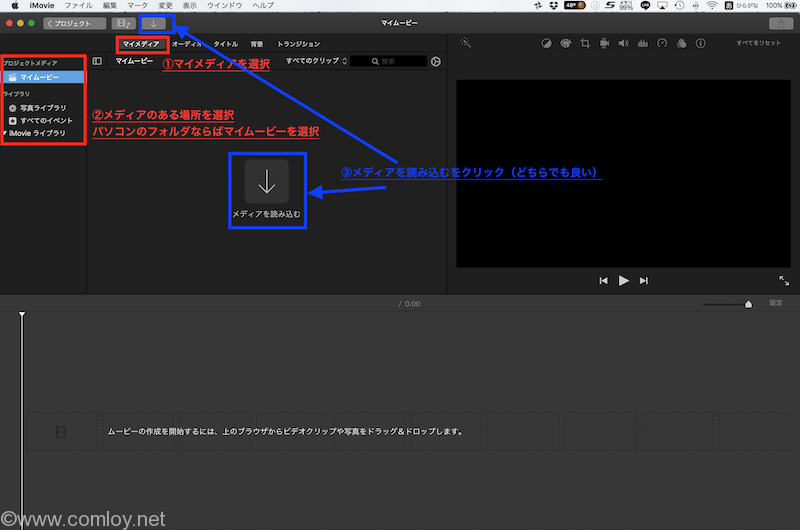The image size is (800, 530).
Task: Open the All Clips (すべてのクリップ) dropdown
Action: coord(316,61)
